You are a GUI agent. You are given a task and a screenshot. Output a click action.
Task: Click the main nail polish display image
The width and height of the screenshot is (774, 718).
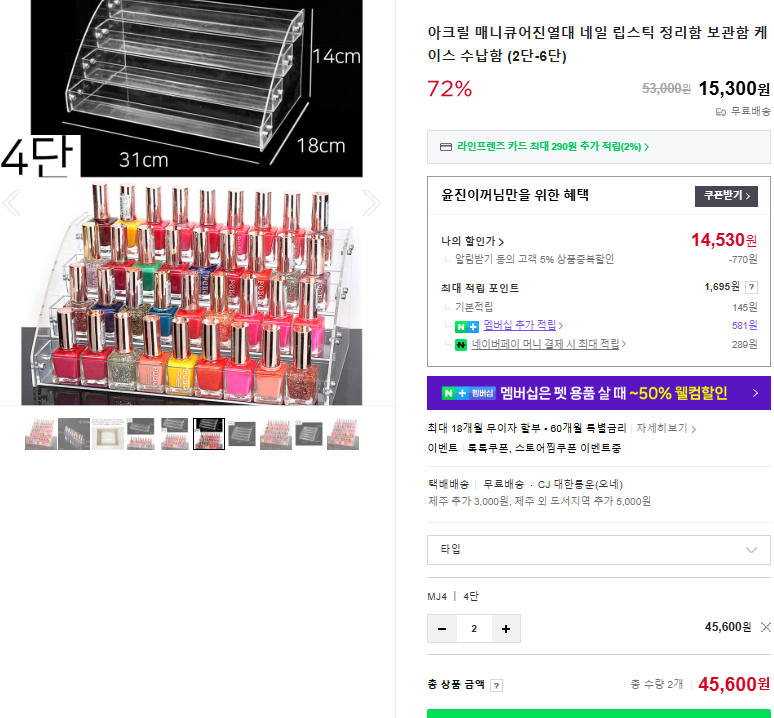pos(192,292)
